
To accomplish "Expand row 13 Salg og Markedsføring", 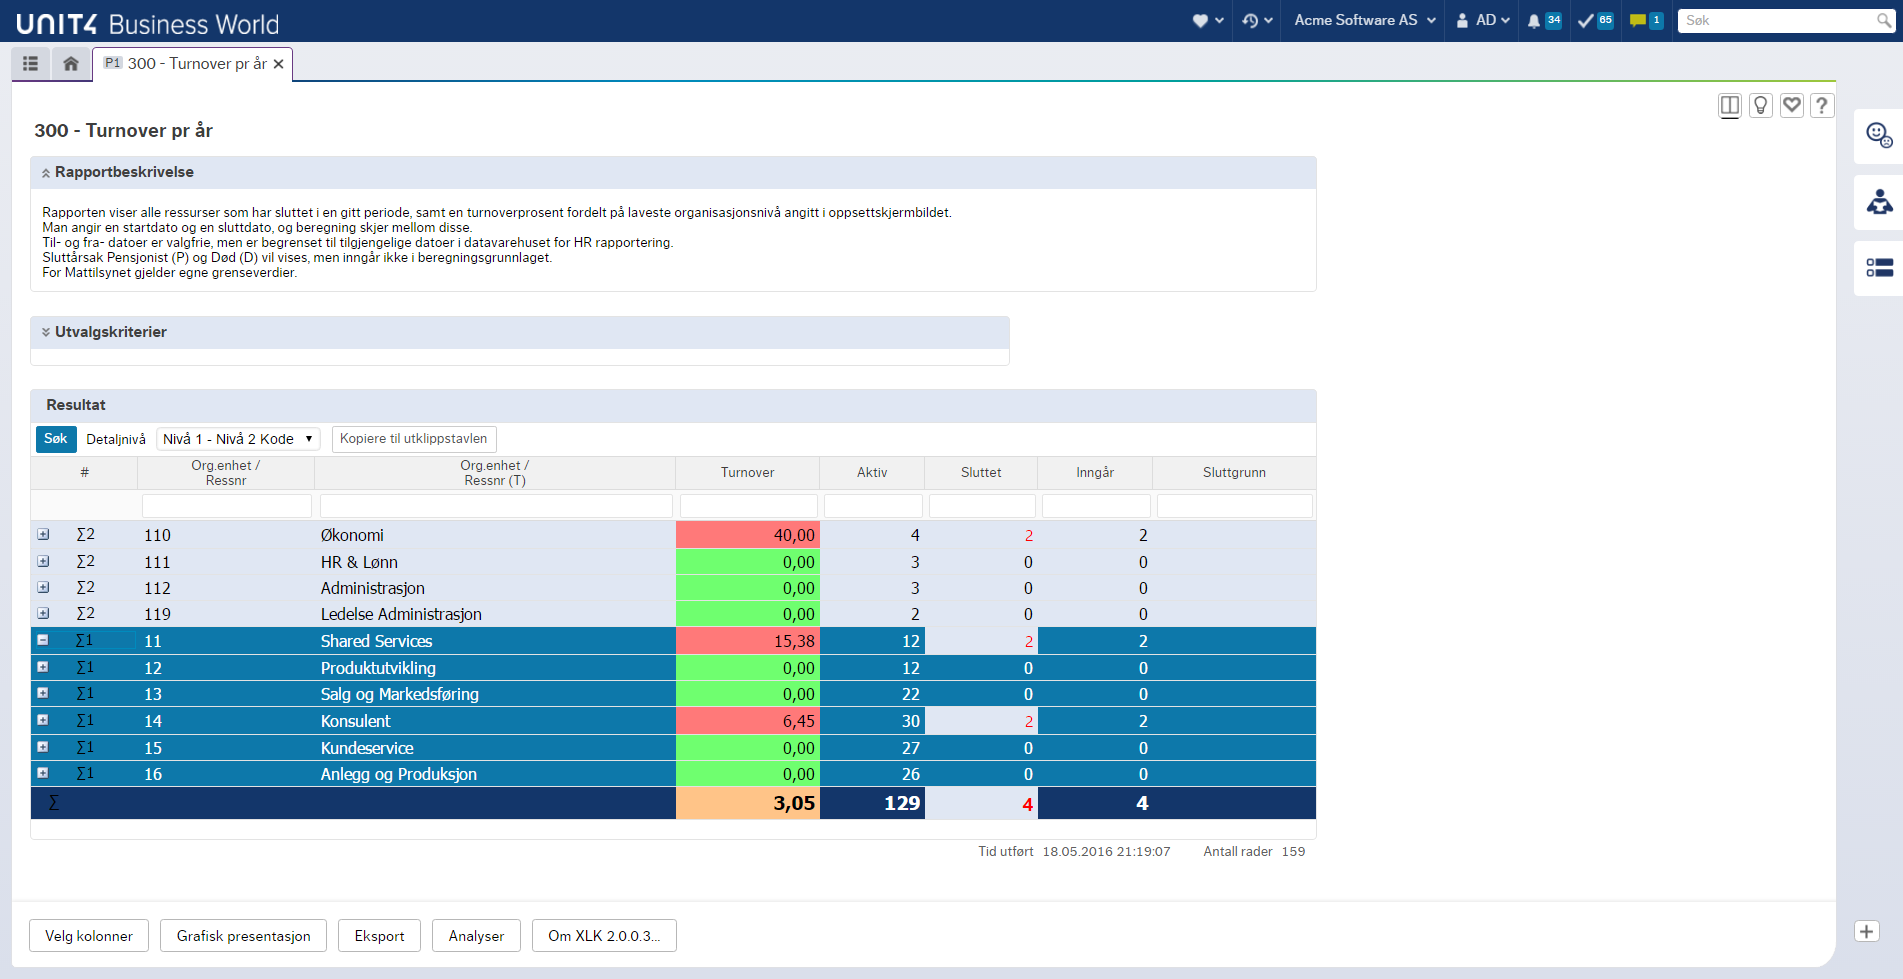I will click(x=43, y=693).
